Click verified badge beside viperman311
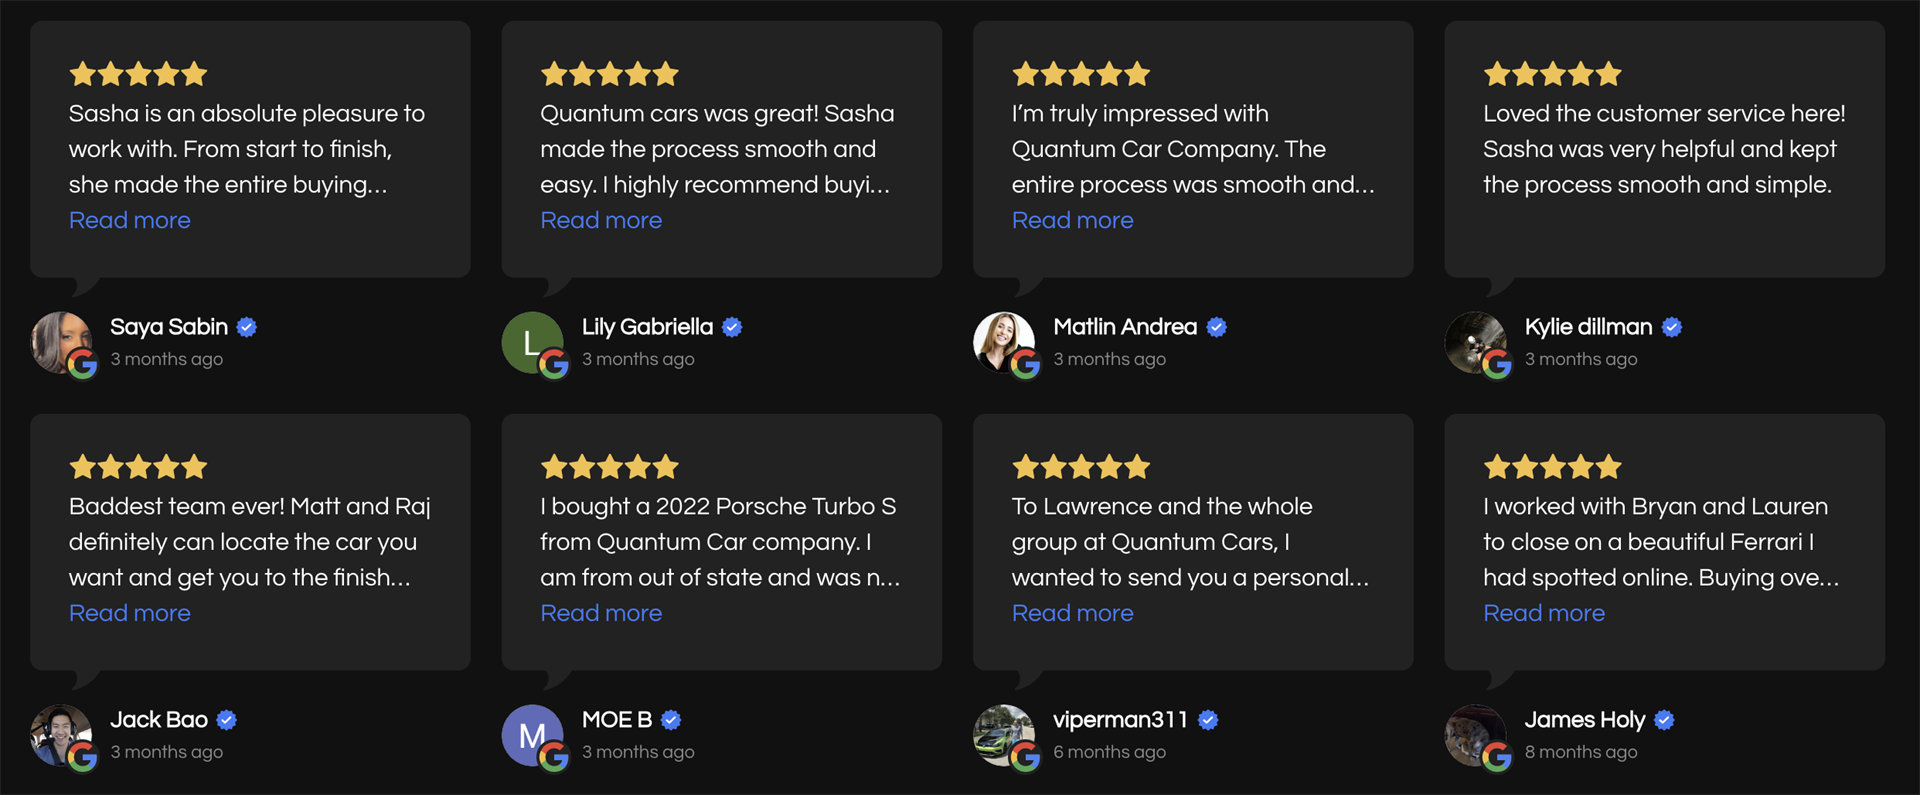1920x795 pixels. coord(1208,720)
